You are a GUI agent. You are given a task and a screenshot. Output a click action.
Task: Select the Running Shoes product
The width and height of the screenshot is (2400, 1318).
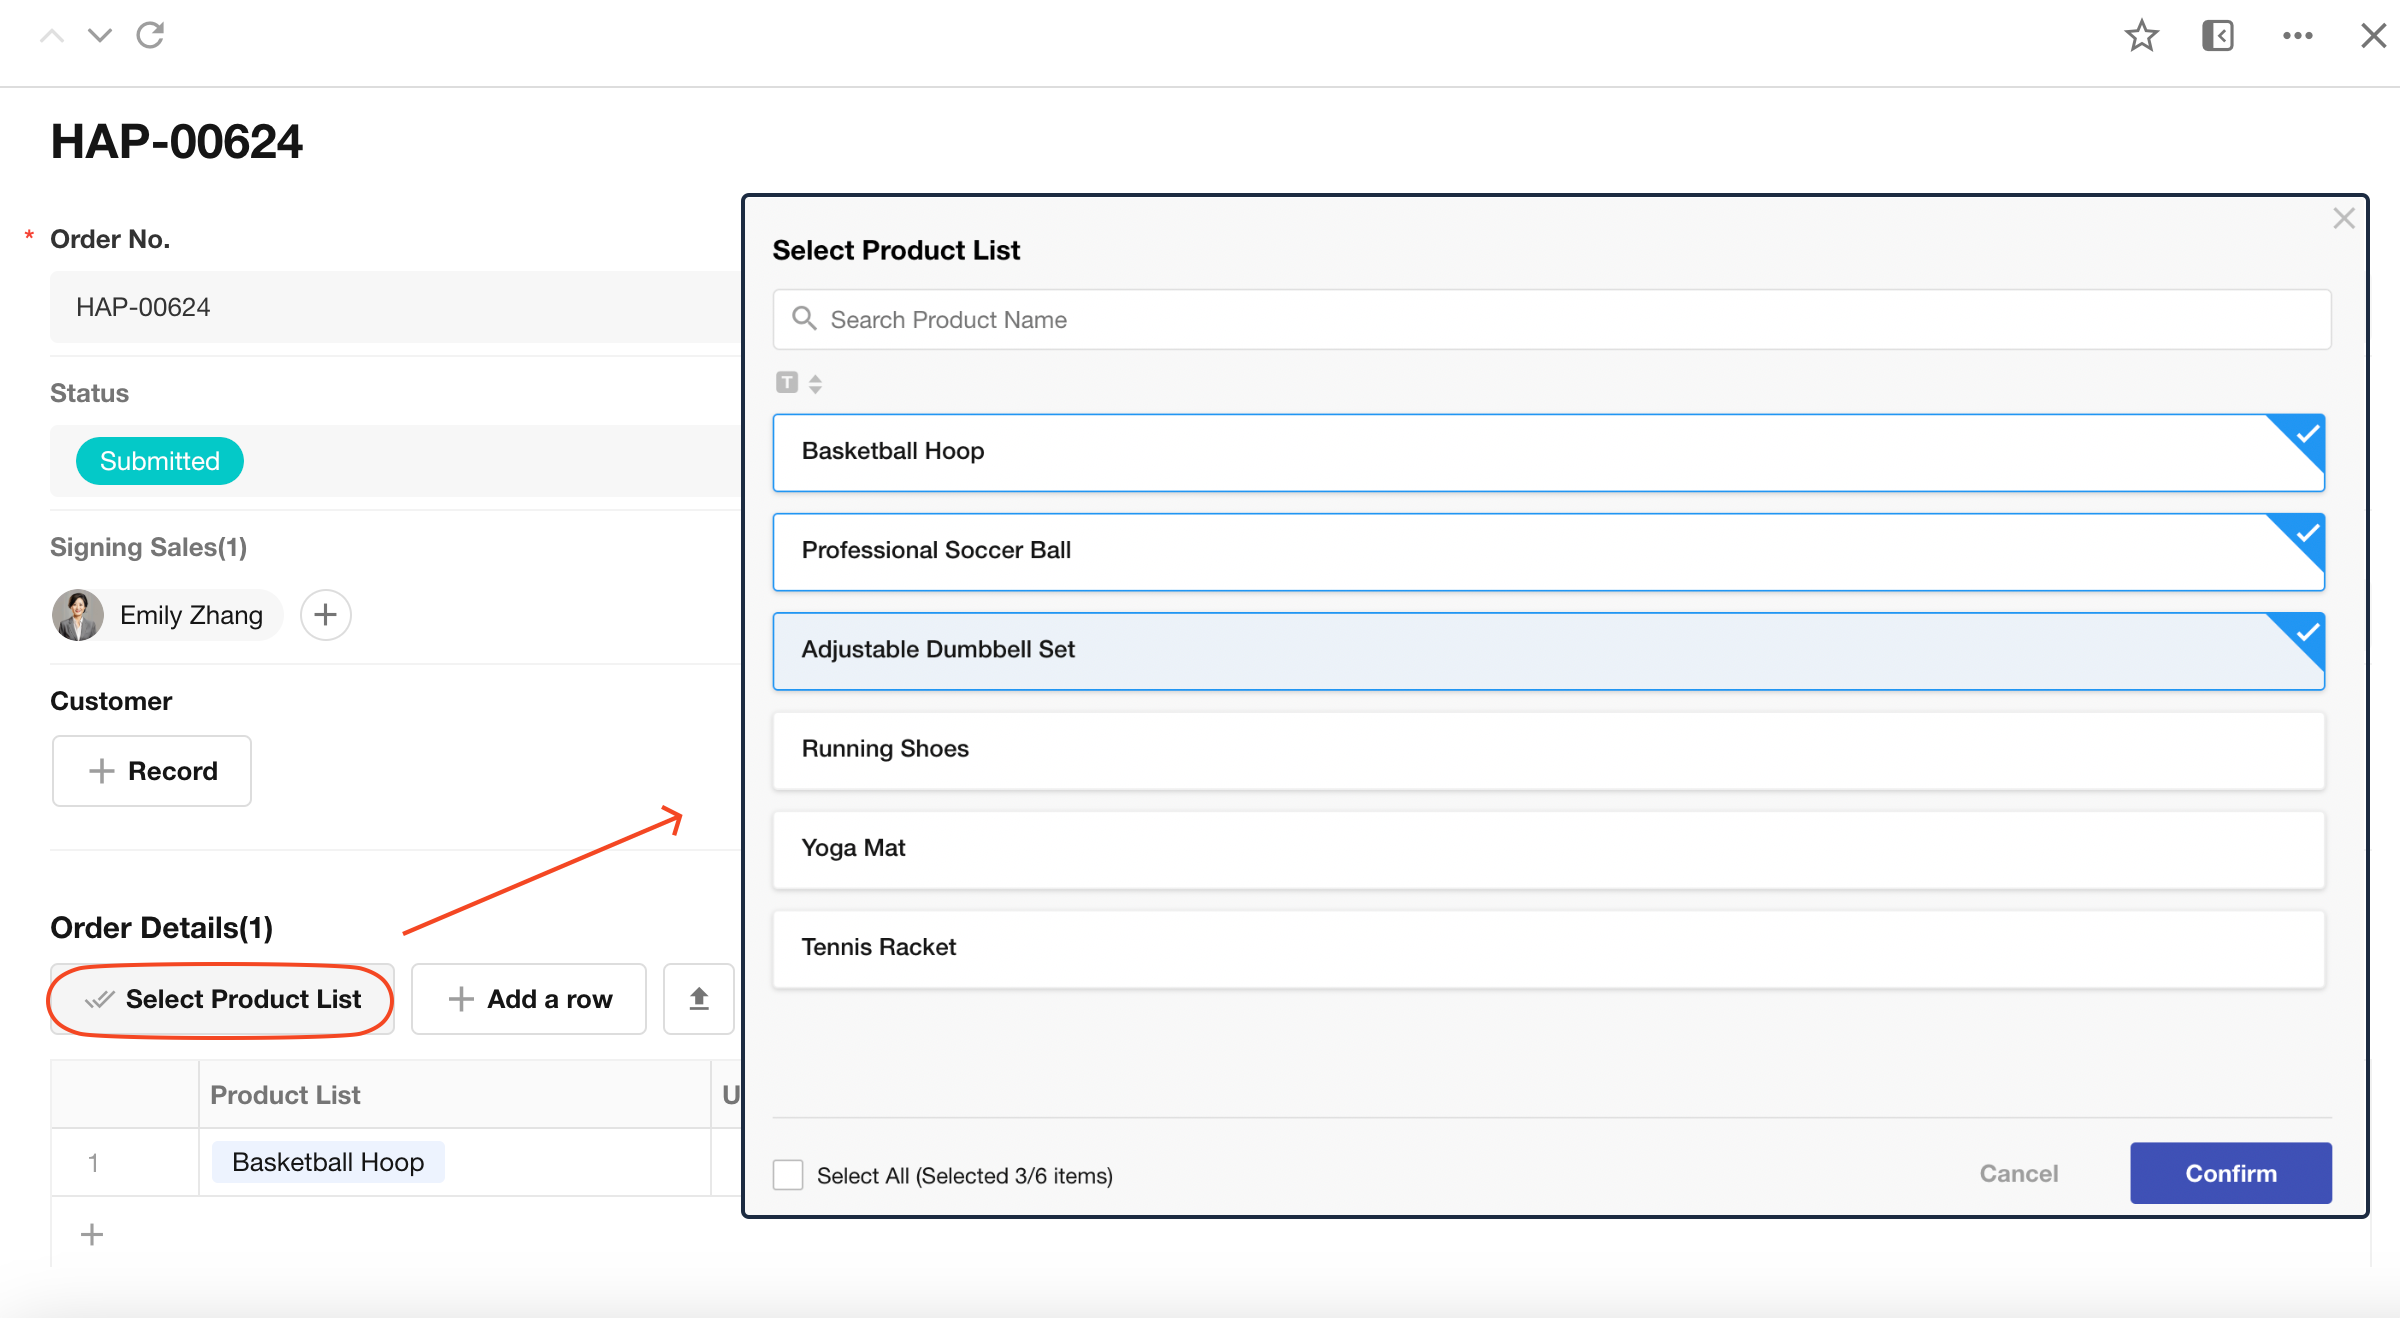[x=1548, y=750]
